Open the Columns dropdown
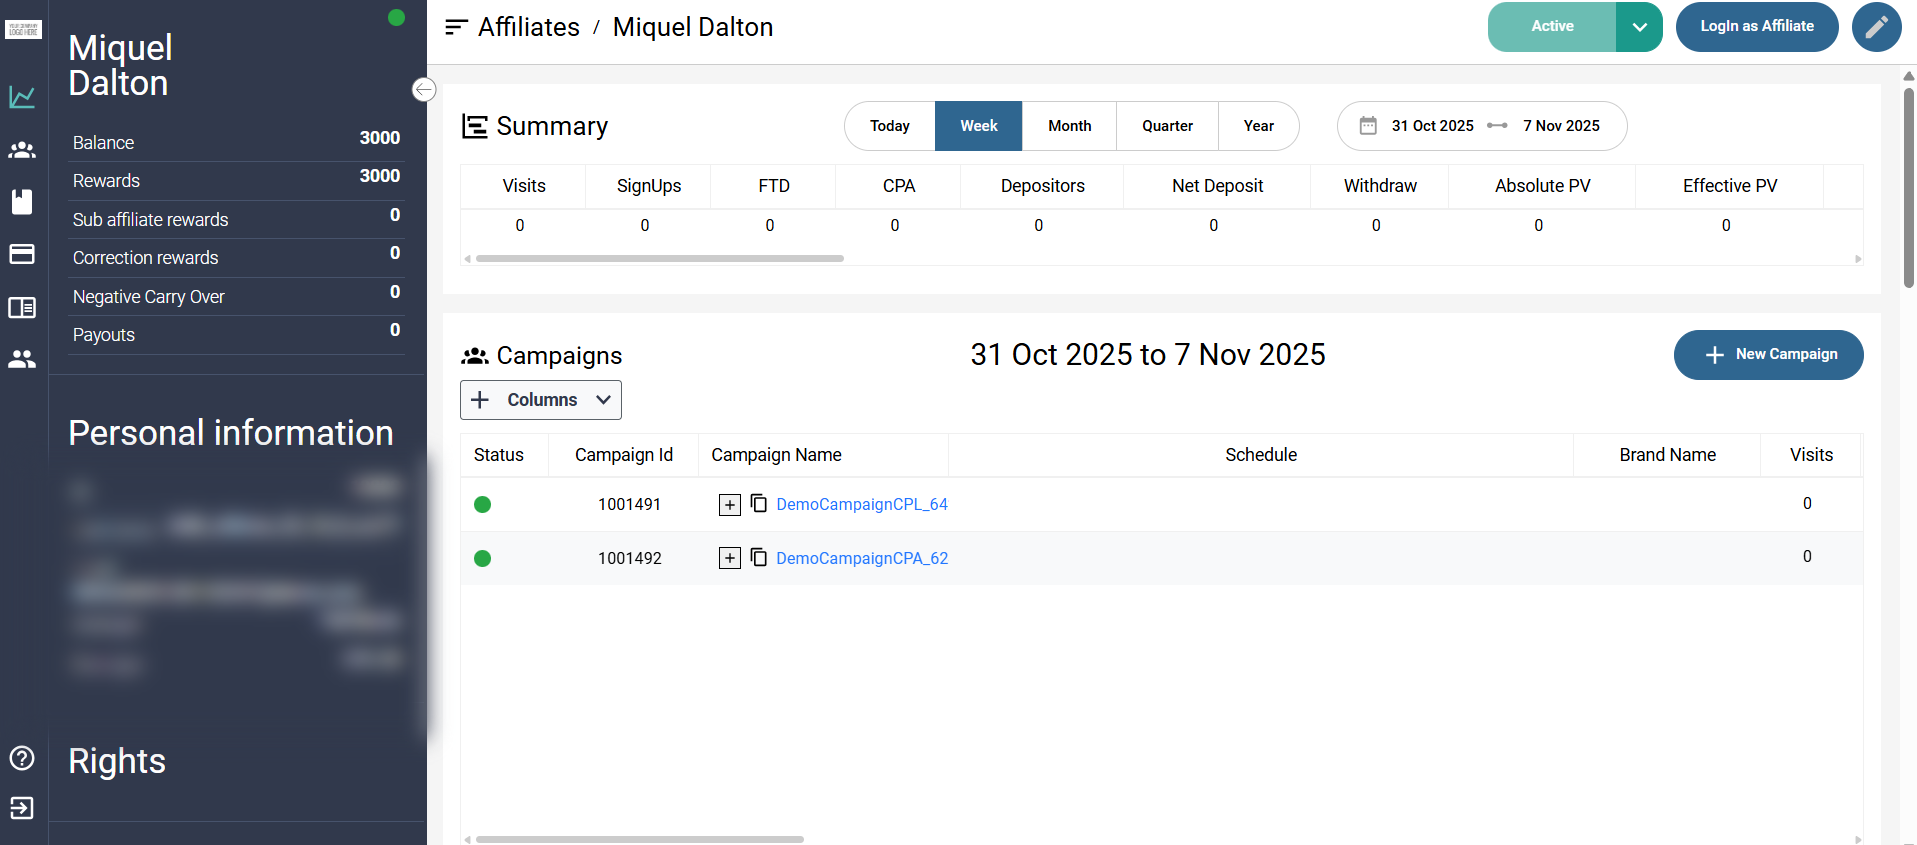 click(541, 400)
